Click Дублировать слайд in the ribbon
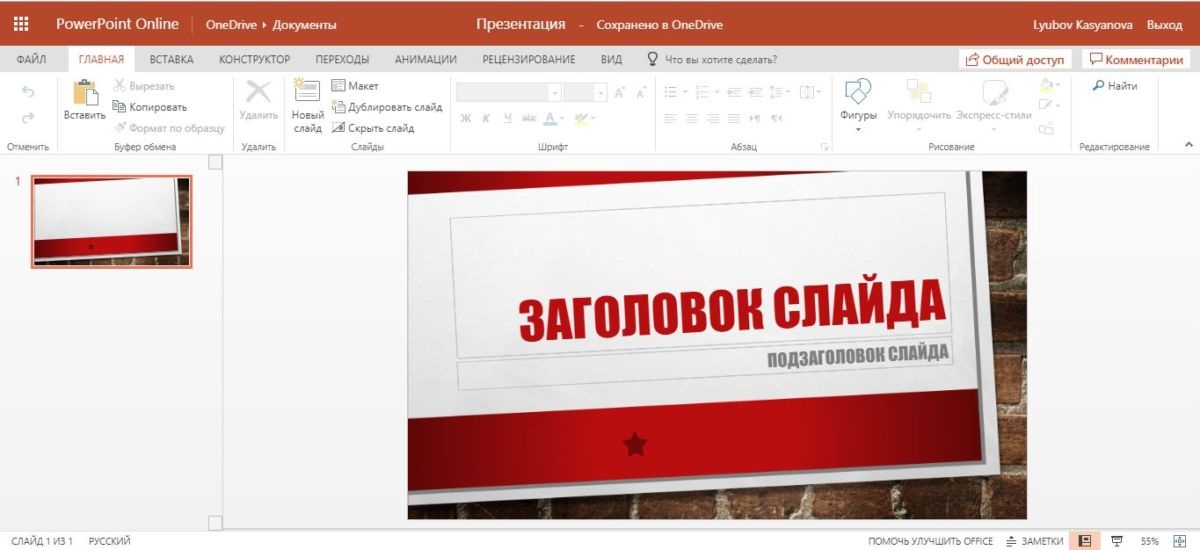 pyautogui.click(x=387, y=107)
